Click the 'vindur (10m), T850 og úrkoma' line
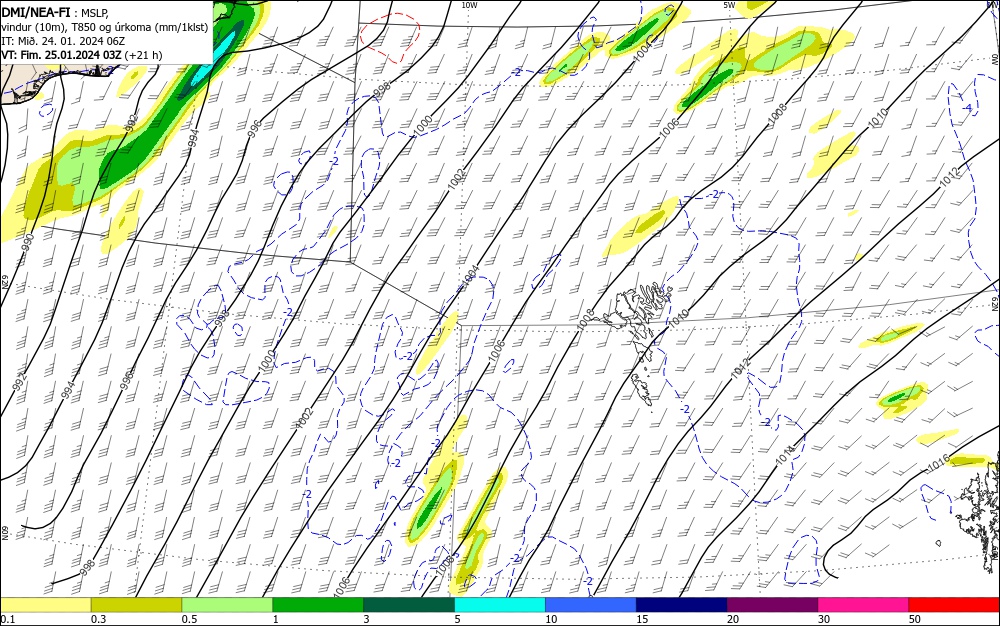This screenshot has height=626, width=1000. click(x=104, y=27)
